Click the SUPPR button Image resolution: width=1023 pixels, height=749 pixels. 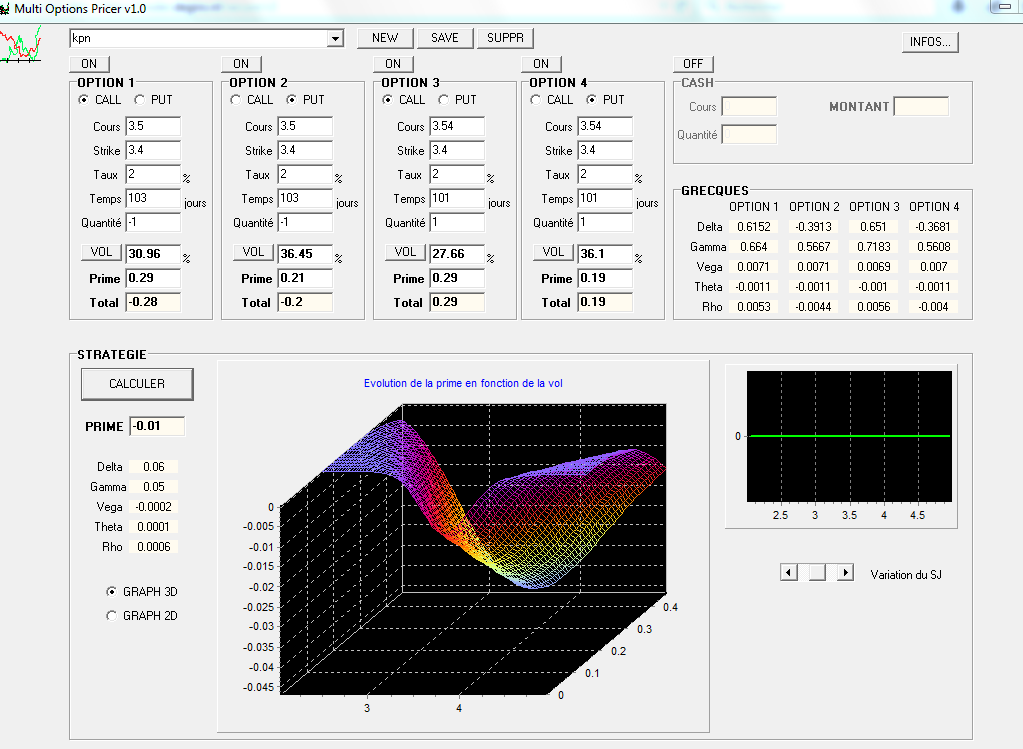[505, 38]
